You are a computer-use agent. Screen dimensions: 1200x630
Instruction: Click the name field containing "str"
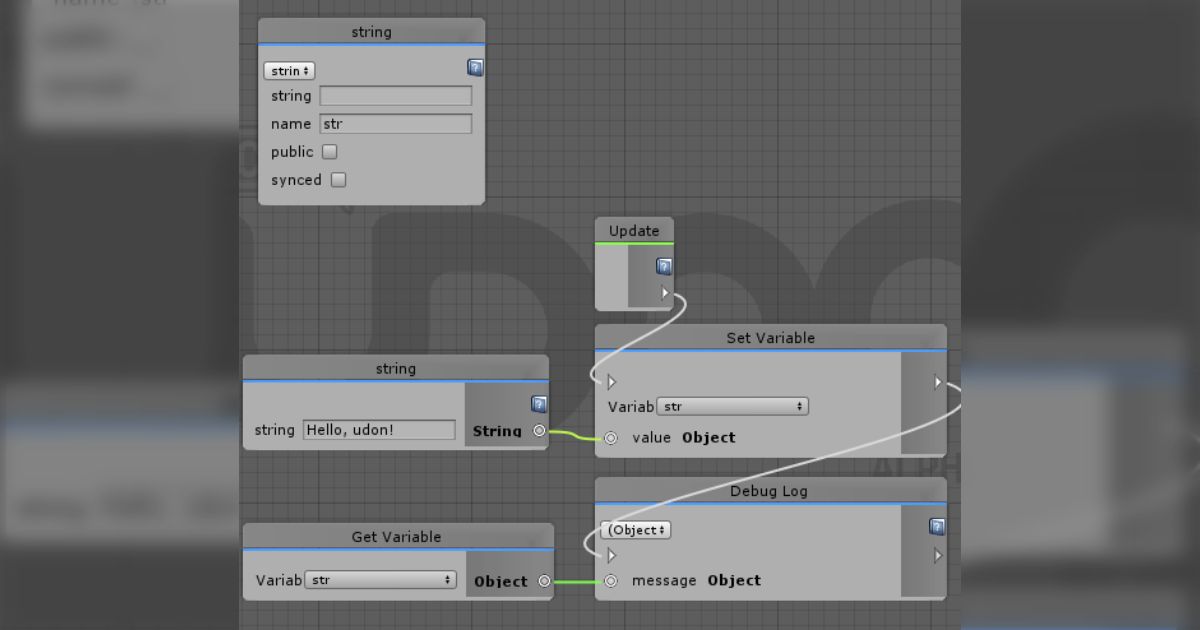pyautogui.click(x=396, y=124)
